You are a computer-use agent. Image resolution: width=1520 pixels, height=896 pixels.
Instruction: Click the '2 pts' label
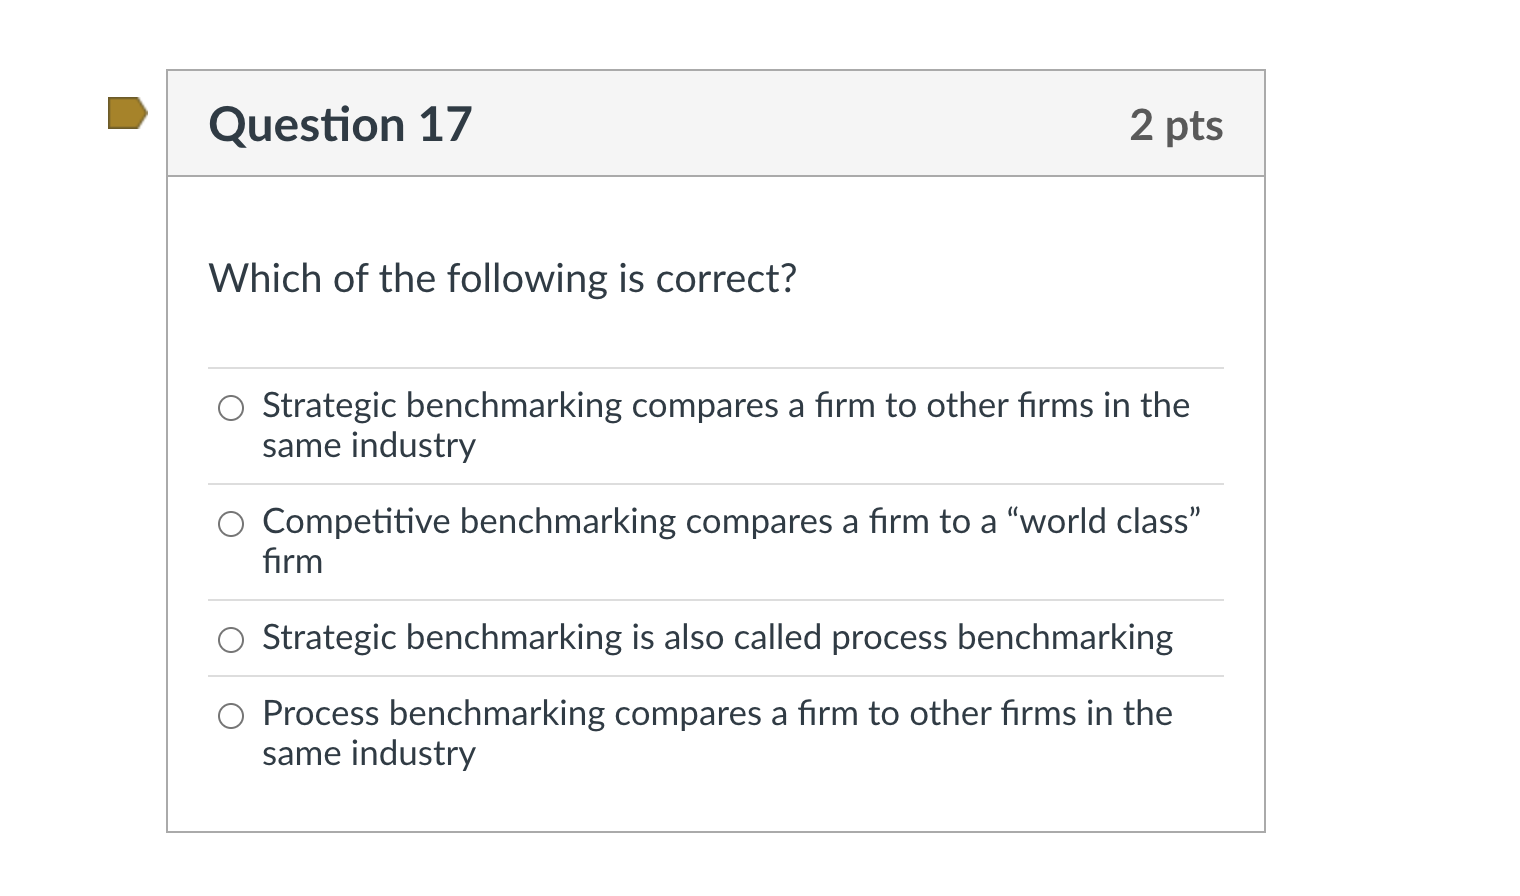[x=1176, y=124]
